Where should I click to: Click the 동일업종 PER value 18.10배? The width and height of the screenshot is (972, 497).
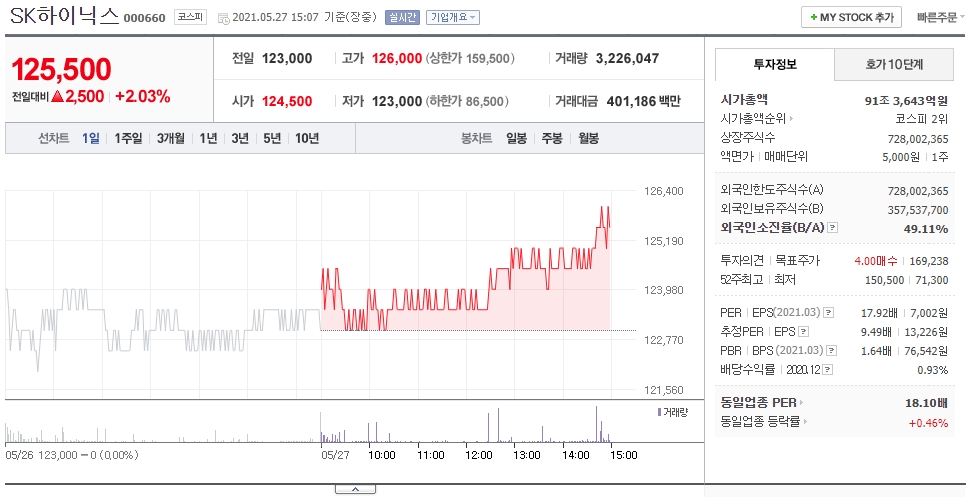[926, 403]
